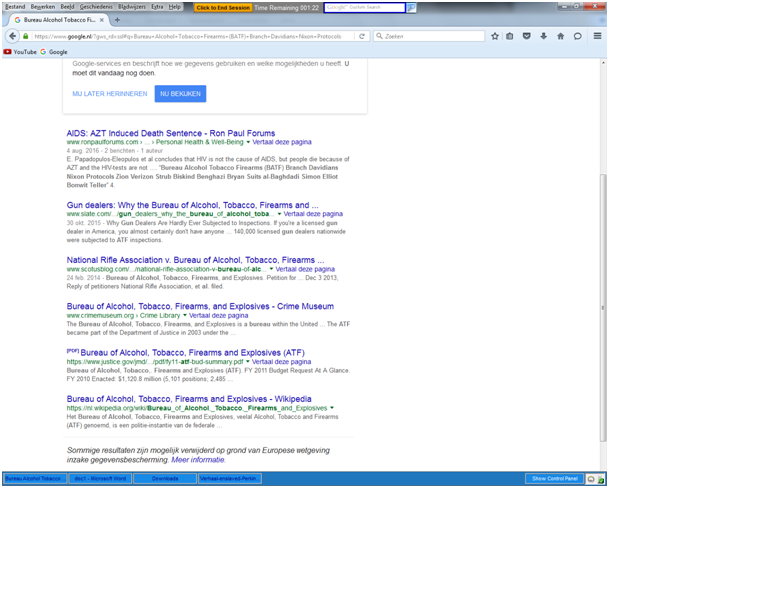Open a new tab with plus icon

(x=117, y=20)
